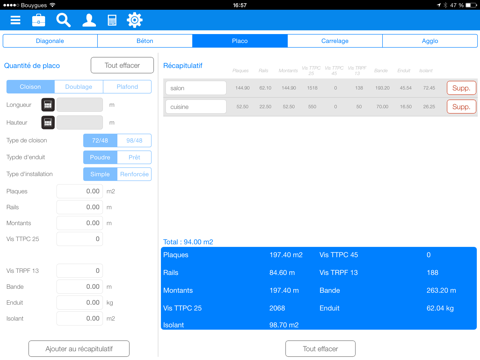480x360 pixels.
Task: Click the Isolant result field
Action: tap(80, 318)
